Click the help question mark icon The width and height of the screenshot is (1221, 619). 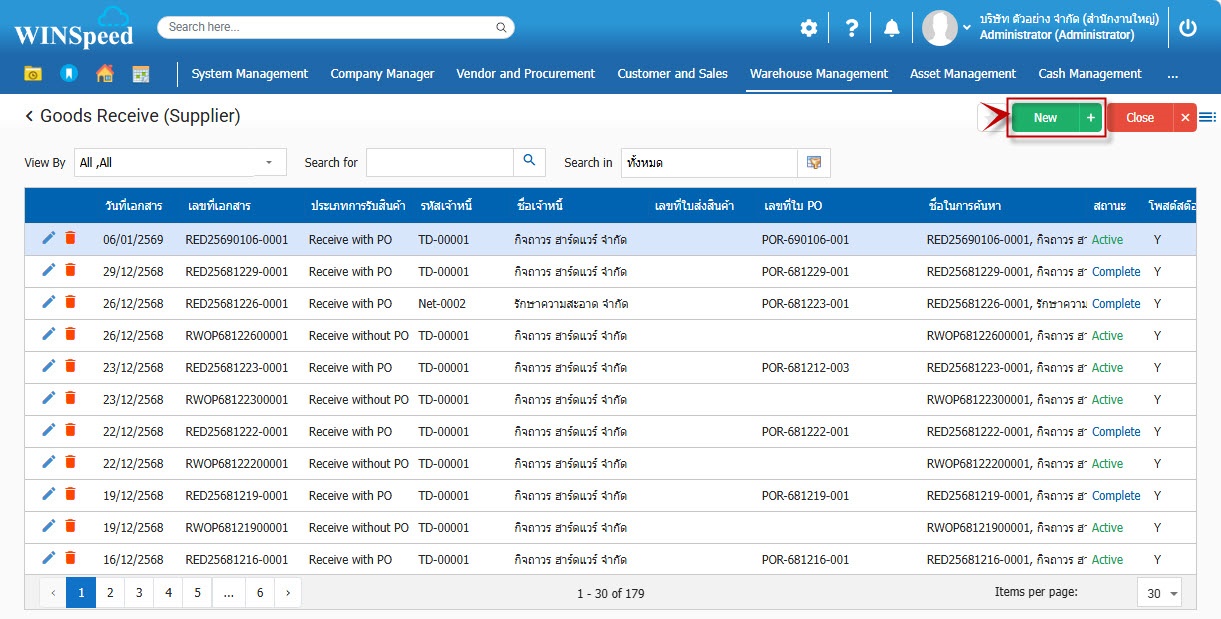(851, 28)
